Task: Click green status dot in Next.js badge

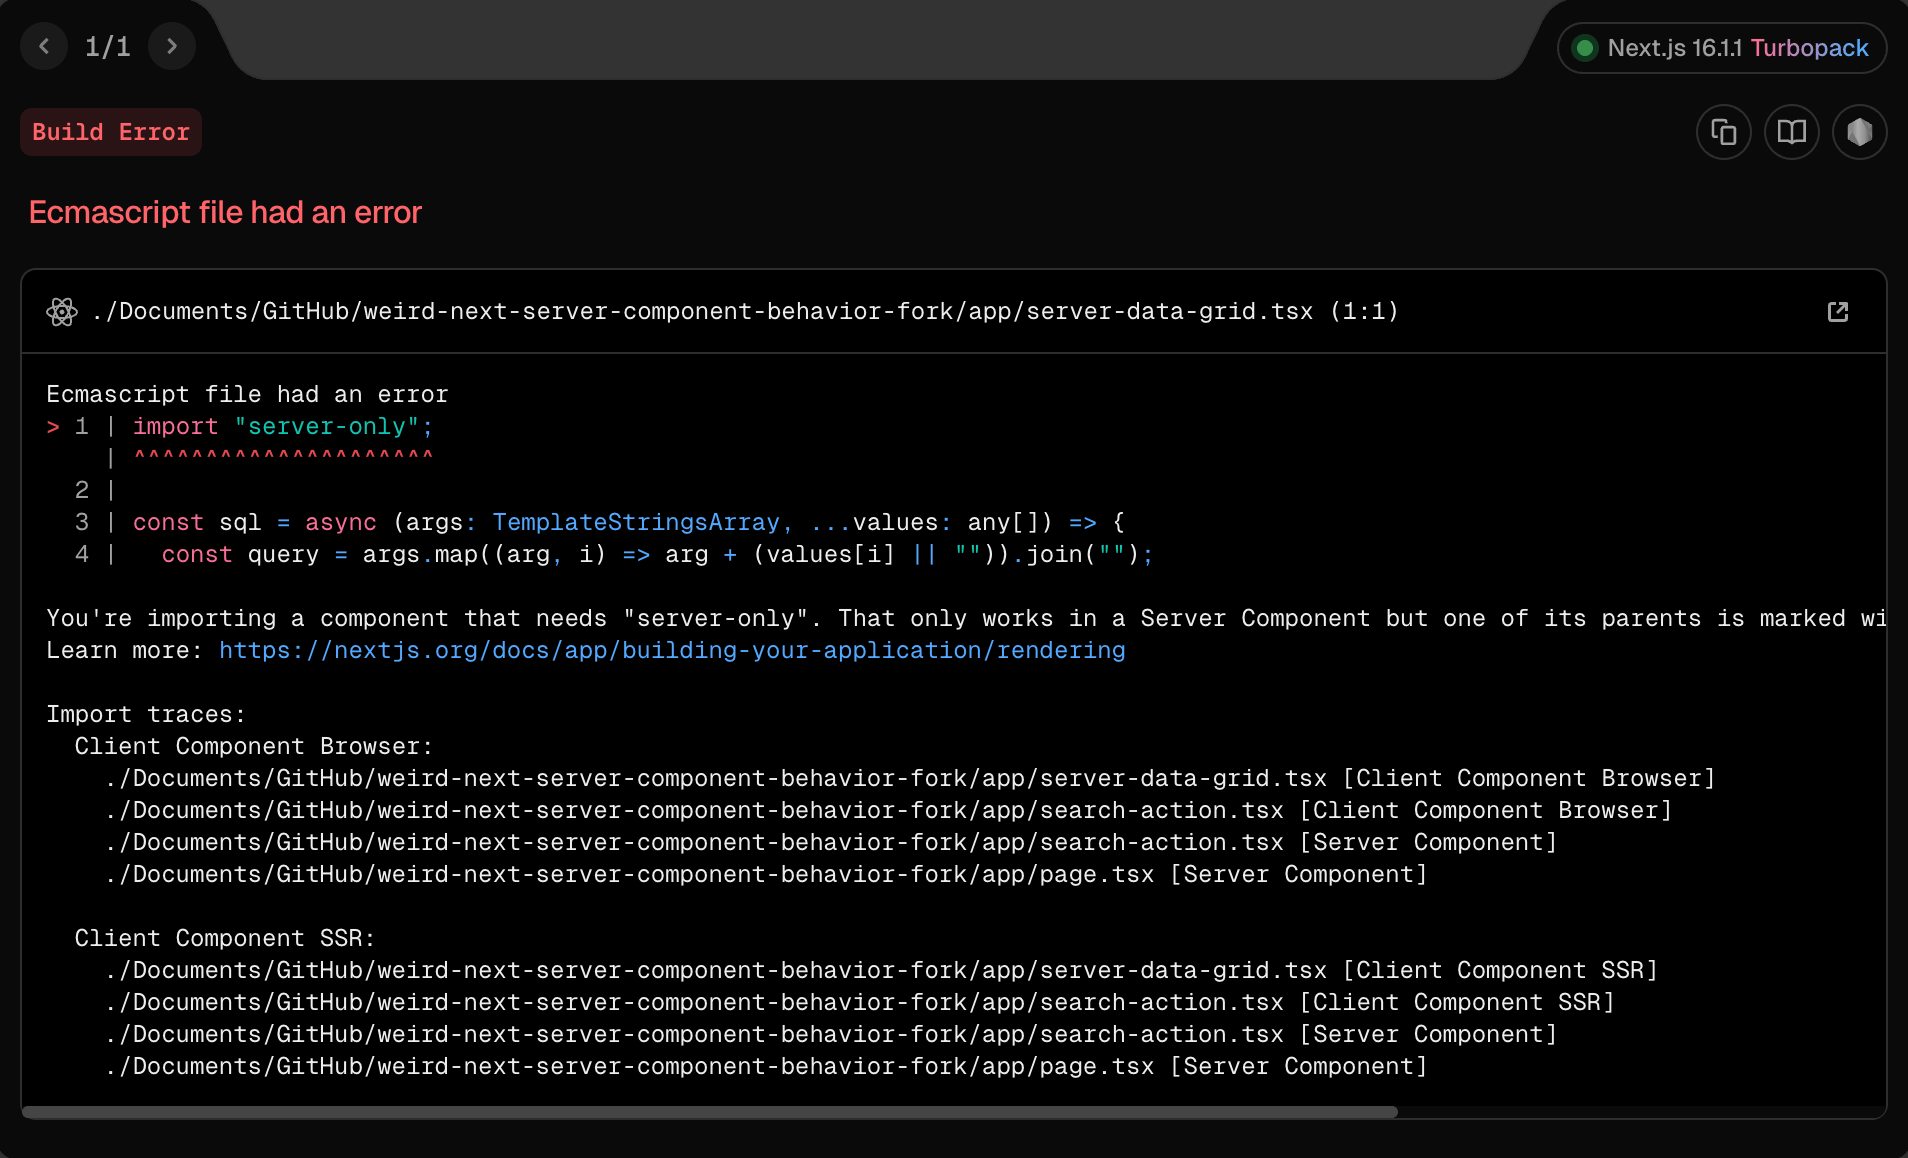Action: coord(1585,48)
